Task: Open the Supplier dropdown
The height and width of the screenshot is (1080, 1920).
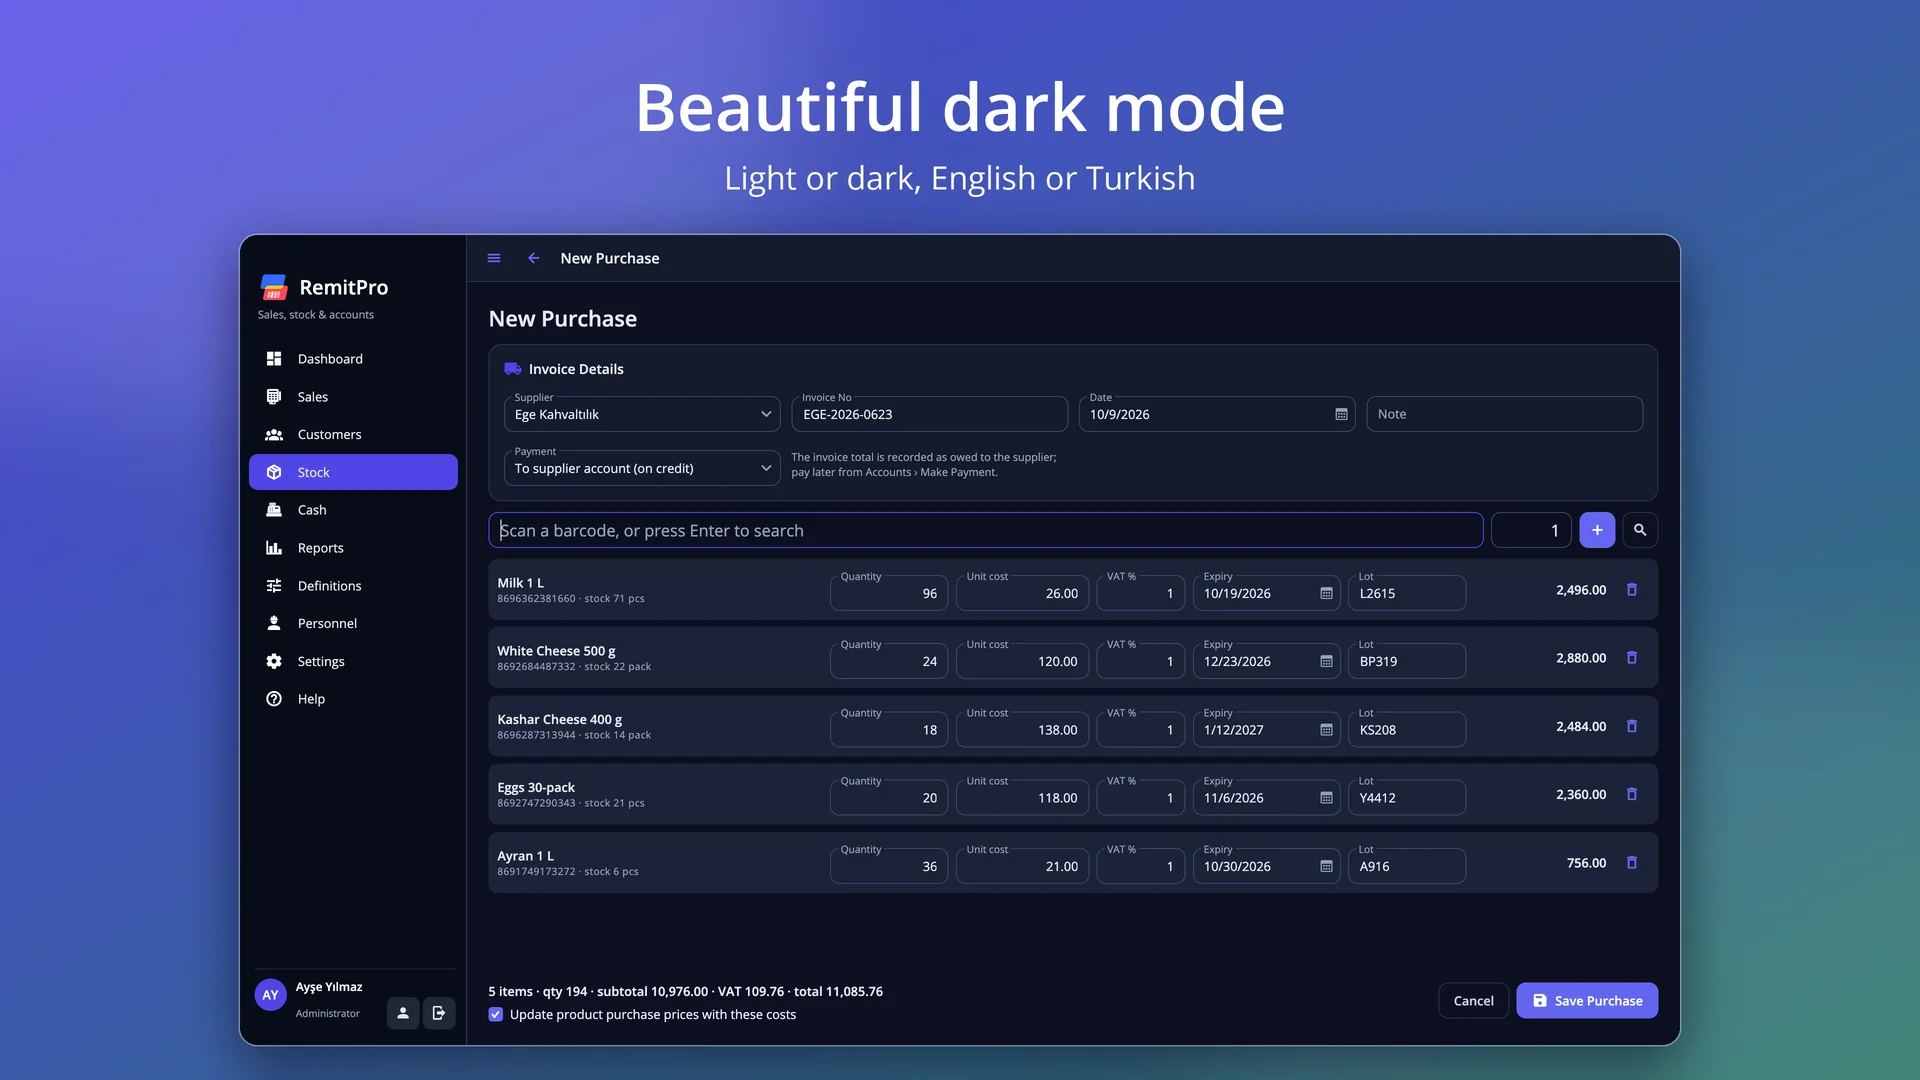Action: click(x=642, y=414)
